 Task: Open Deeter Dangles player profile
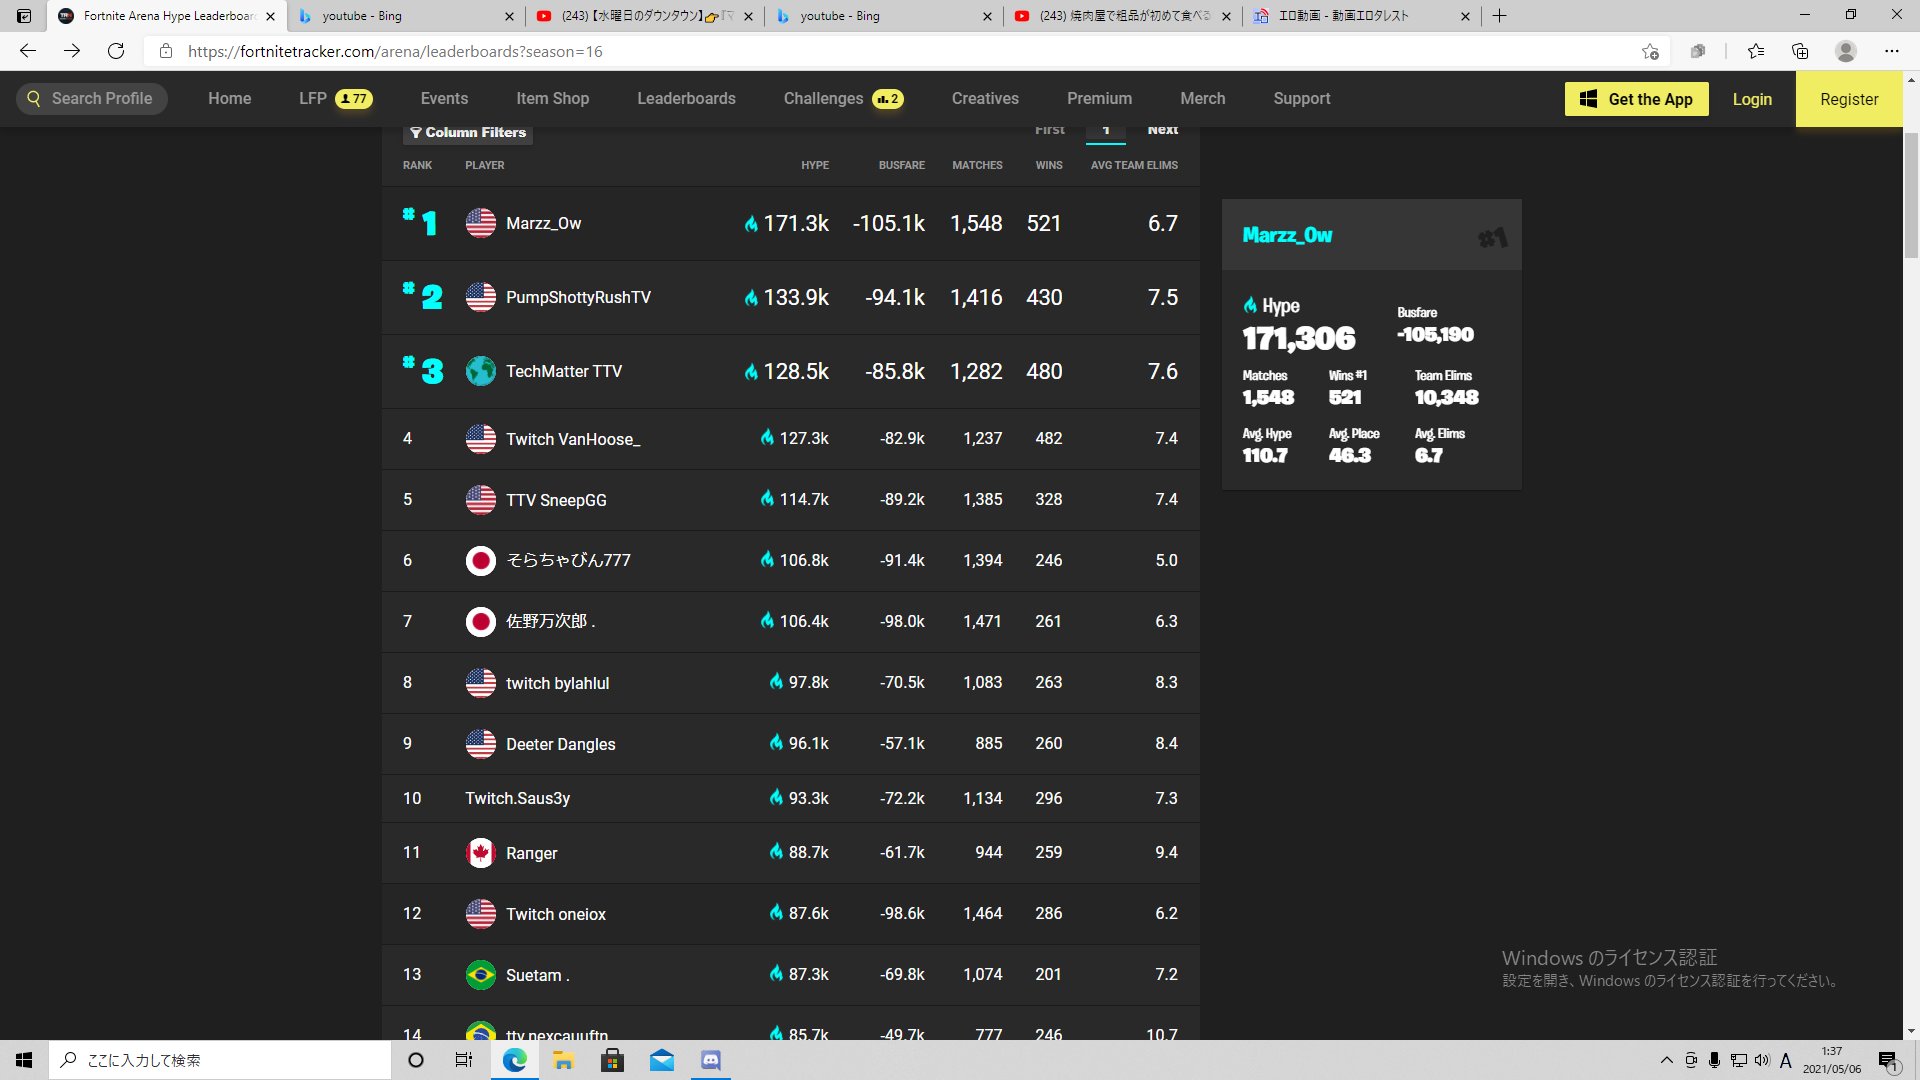pyautogui.click(x=560, y=744)
